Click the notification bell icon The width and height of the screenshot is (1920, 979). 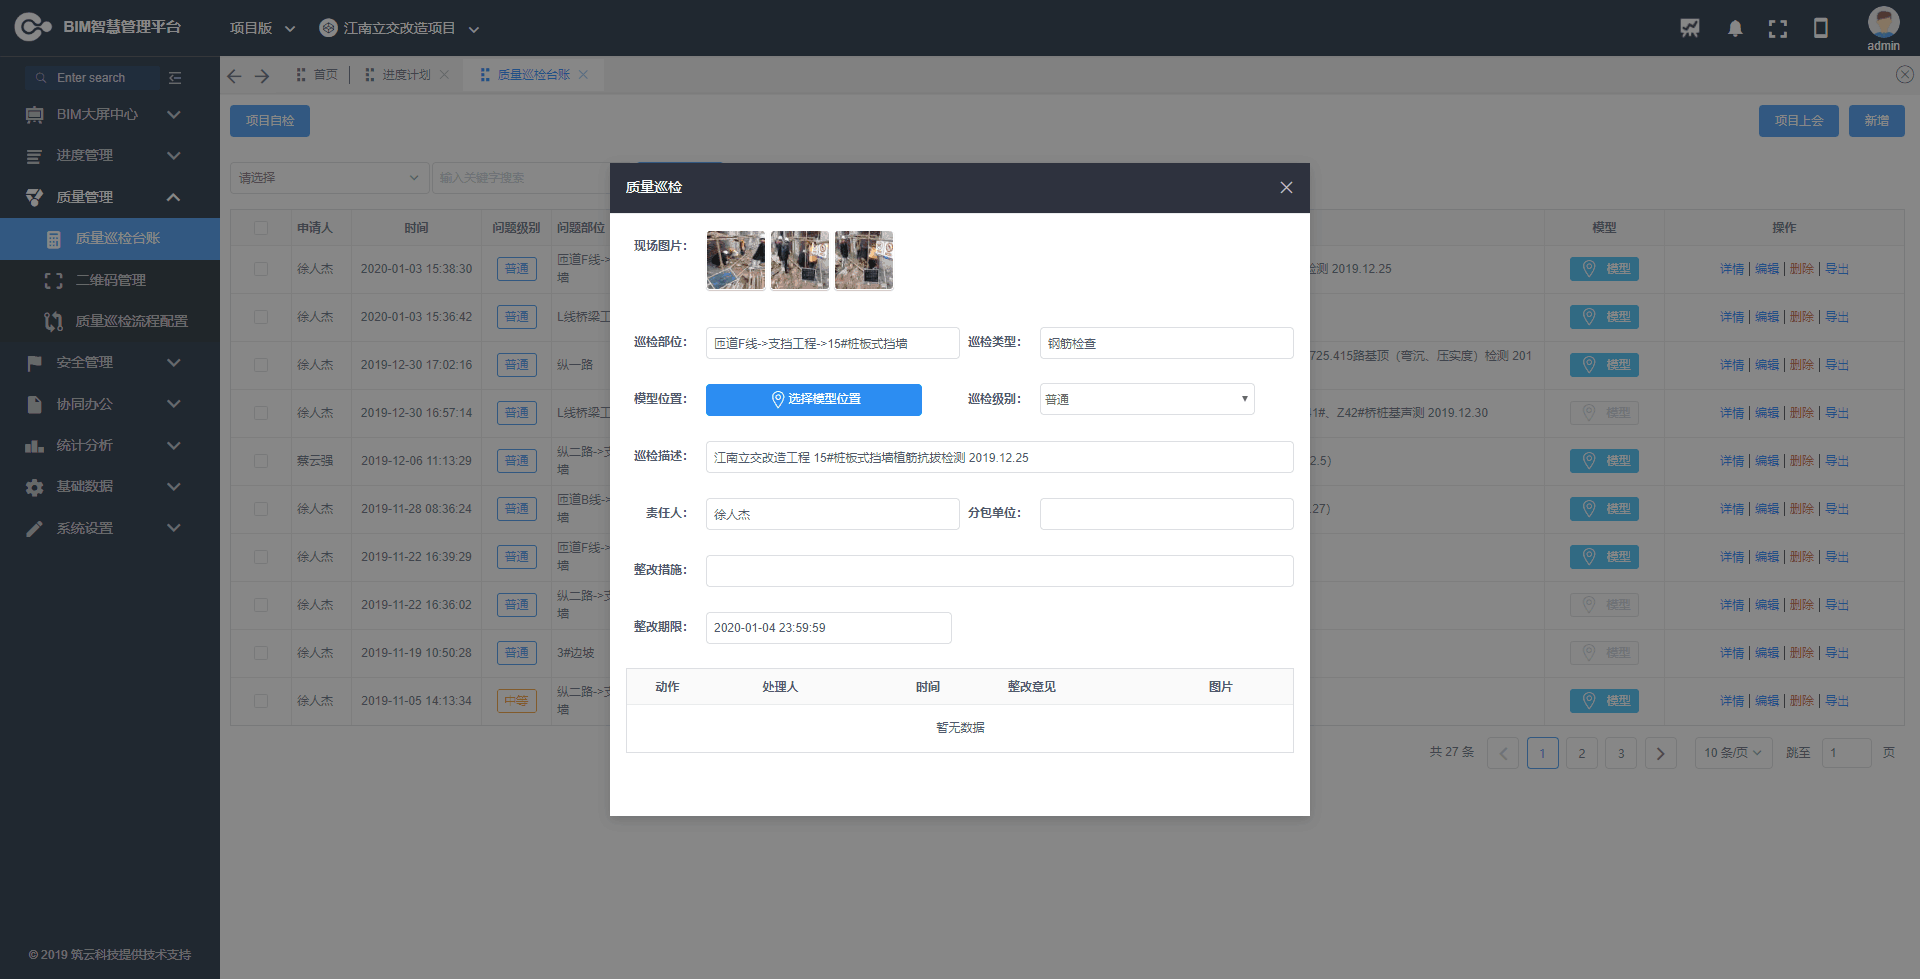point(1735,29)
